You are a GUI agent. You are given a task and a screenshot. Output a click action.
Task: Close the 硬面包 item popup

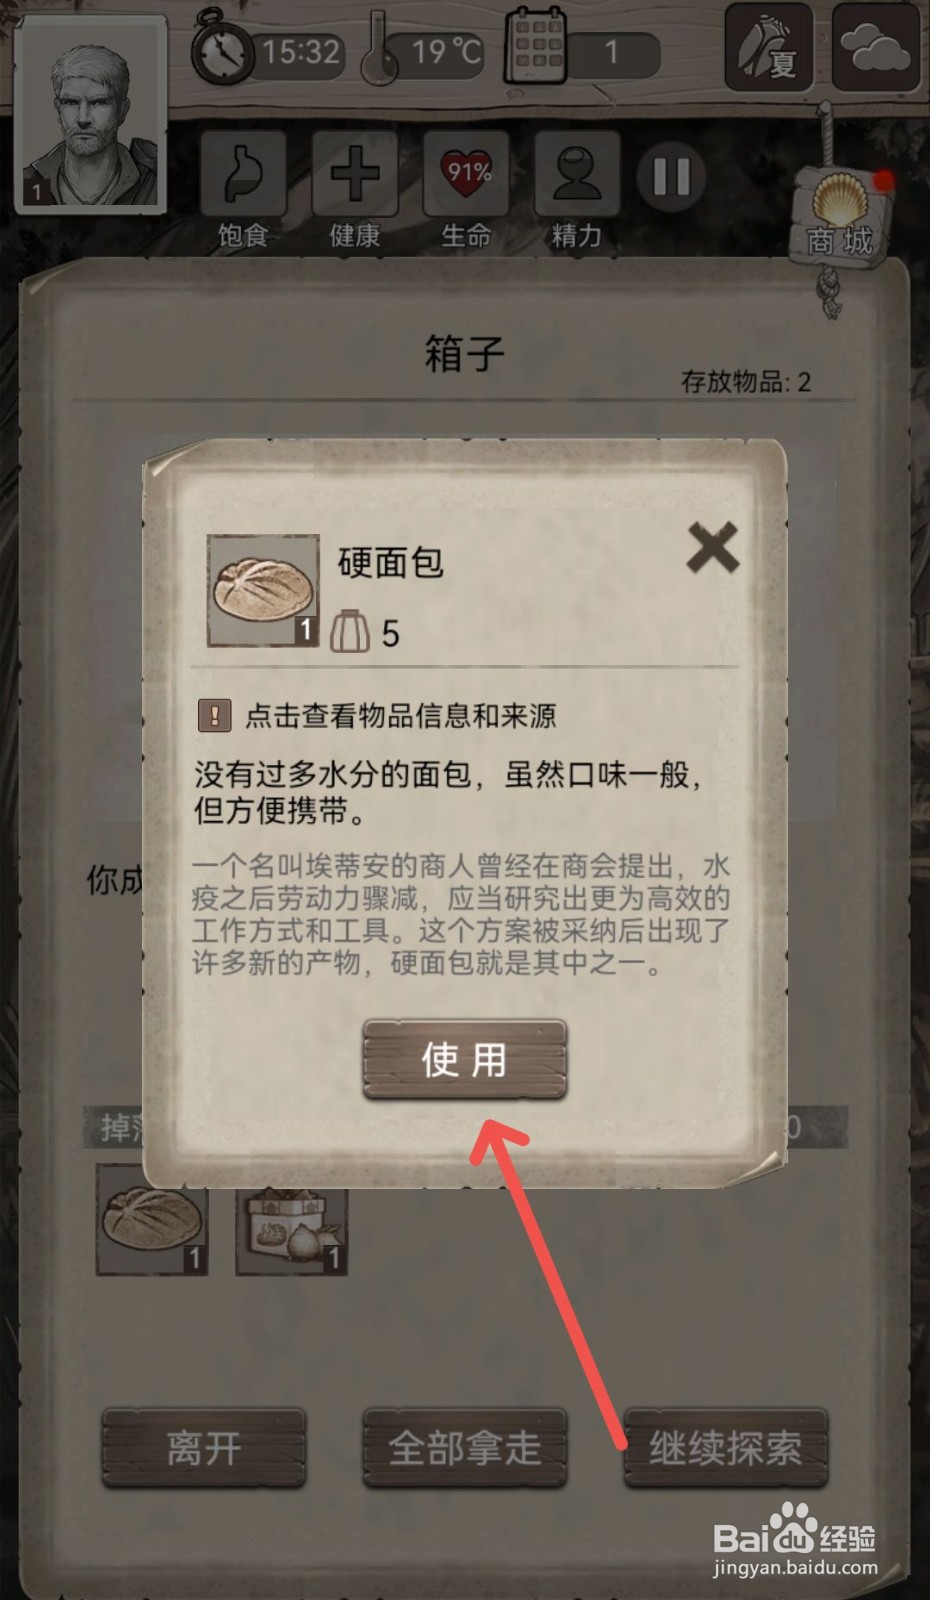[x=712, y=548]
